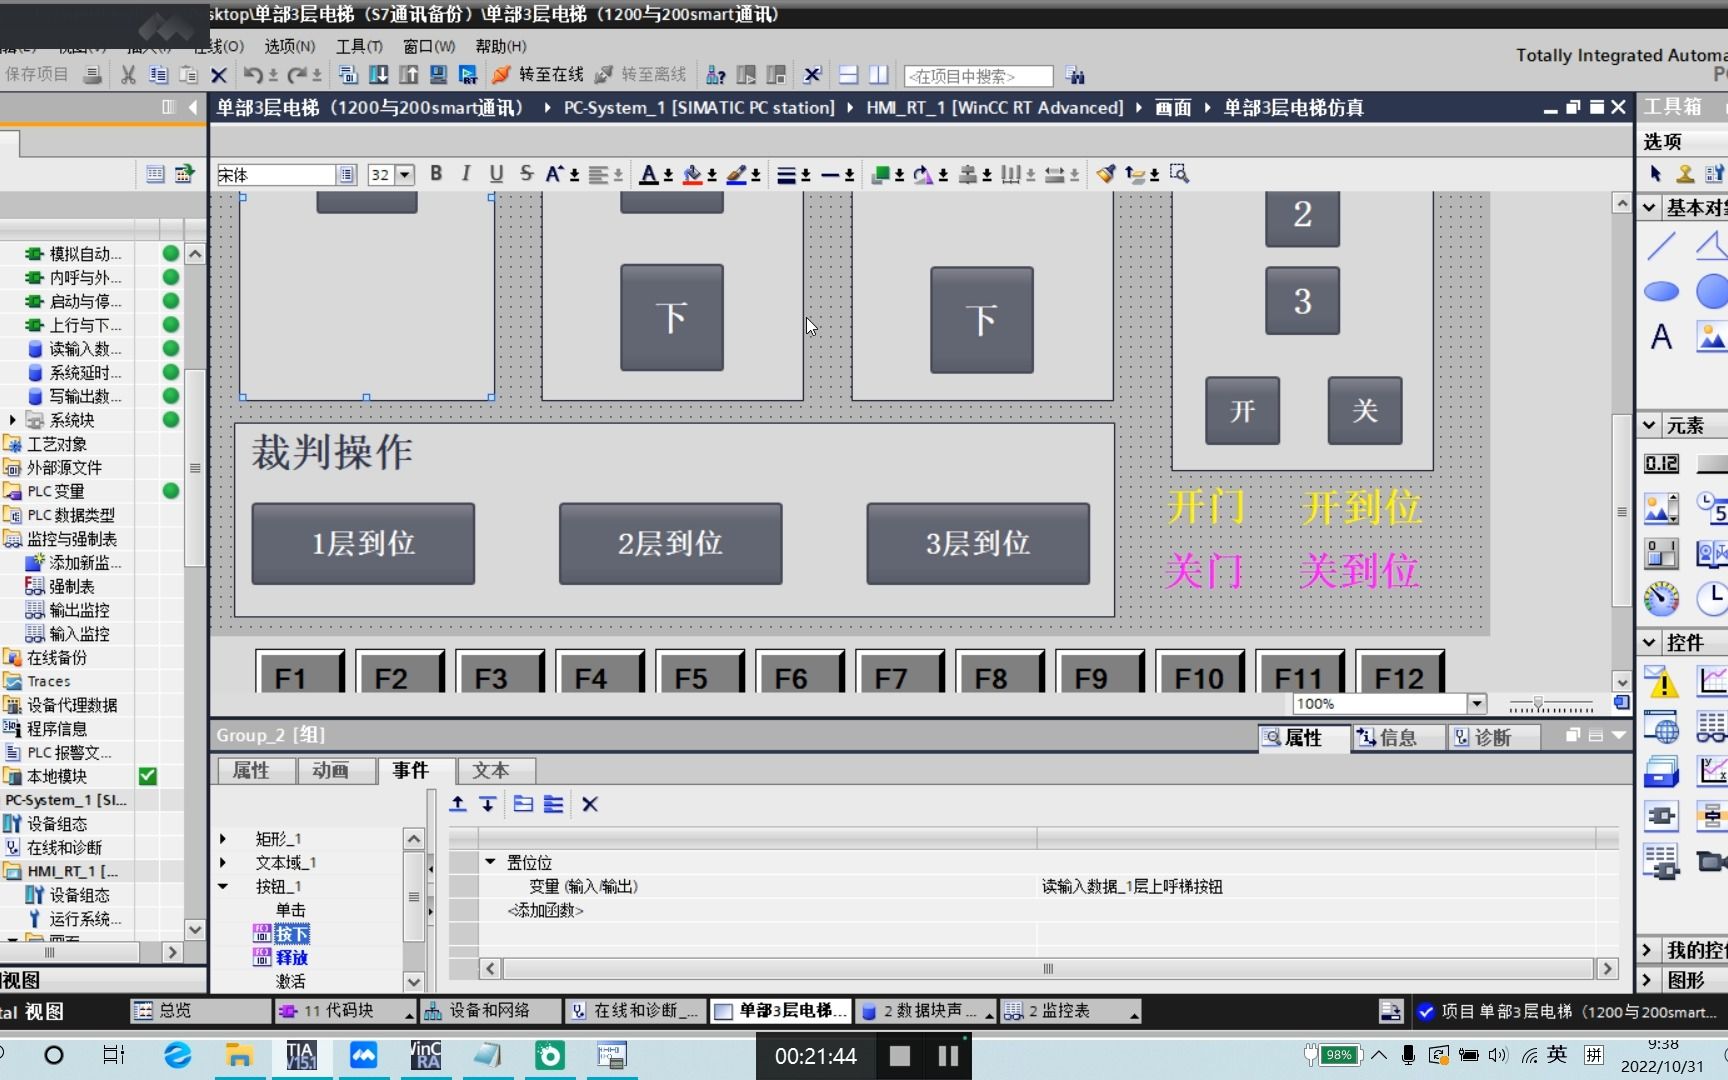Click the compile icon in main toolbar
This screenshot has width=1728, height=1080.
347,75
